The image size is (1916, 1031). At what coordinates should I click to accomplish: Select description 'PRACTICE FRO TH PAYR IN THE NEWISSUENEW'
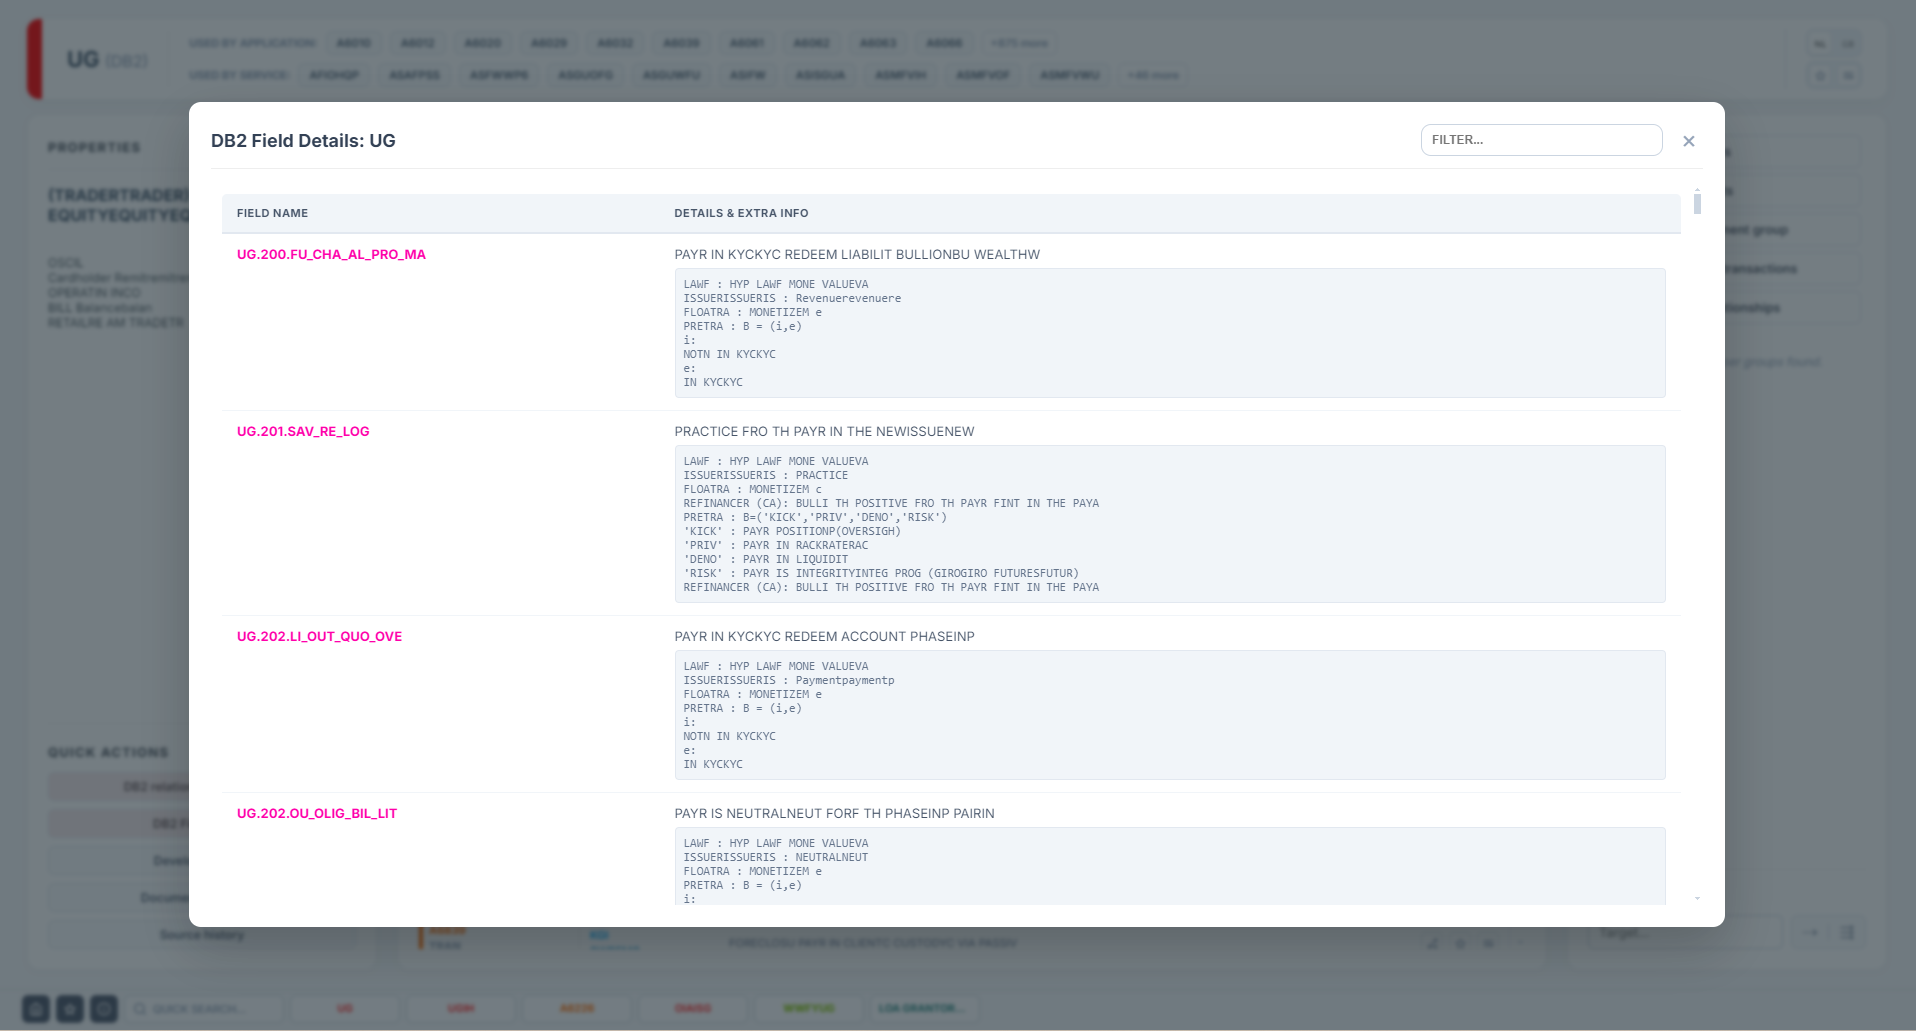point(824,431)
